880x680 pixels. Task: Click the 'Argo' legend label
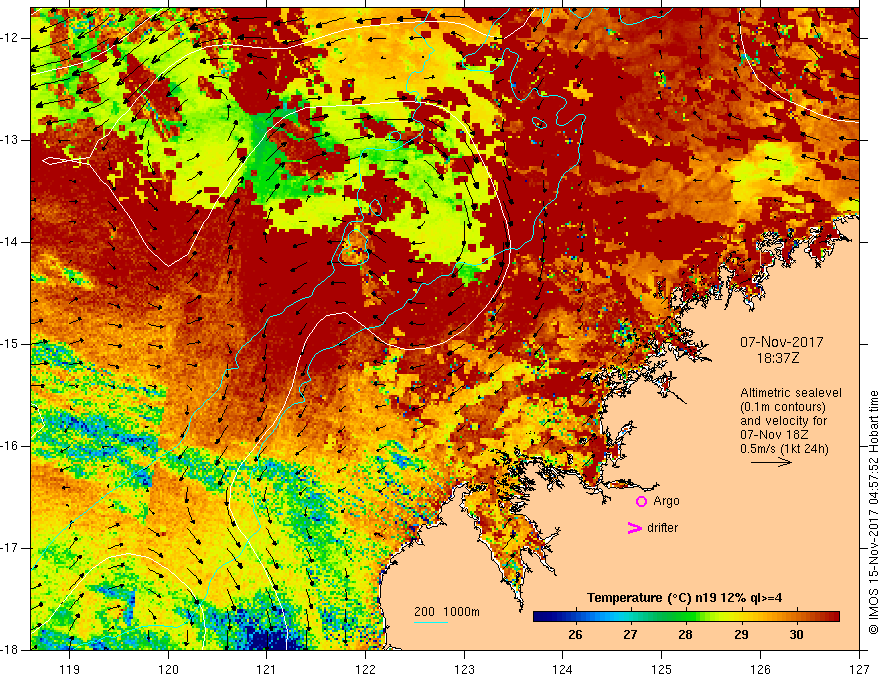click(x=666, y=501)
